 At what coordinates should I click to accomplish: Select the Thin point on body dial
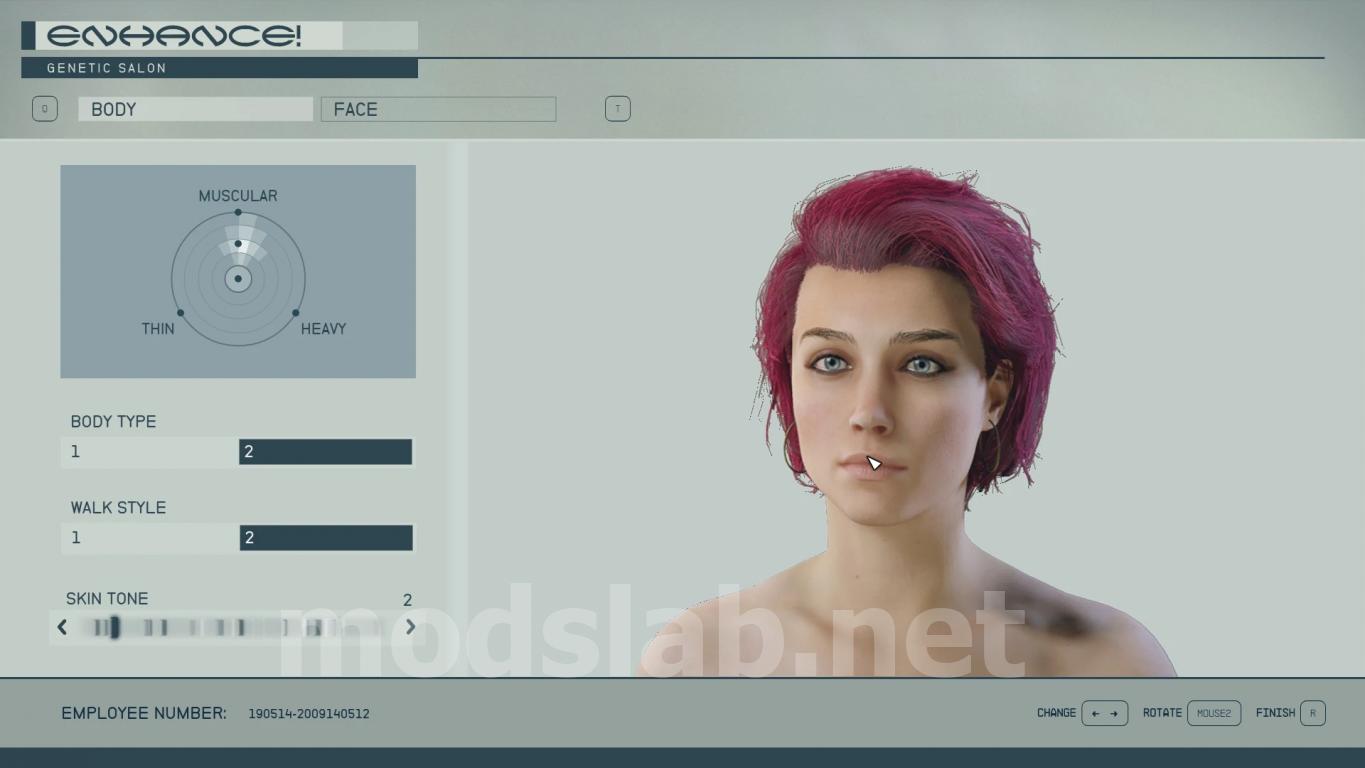[180, 313]
